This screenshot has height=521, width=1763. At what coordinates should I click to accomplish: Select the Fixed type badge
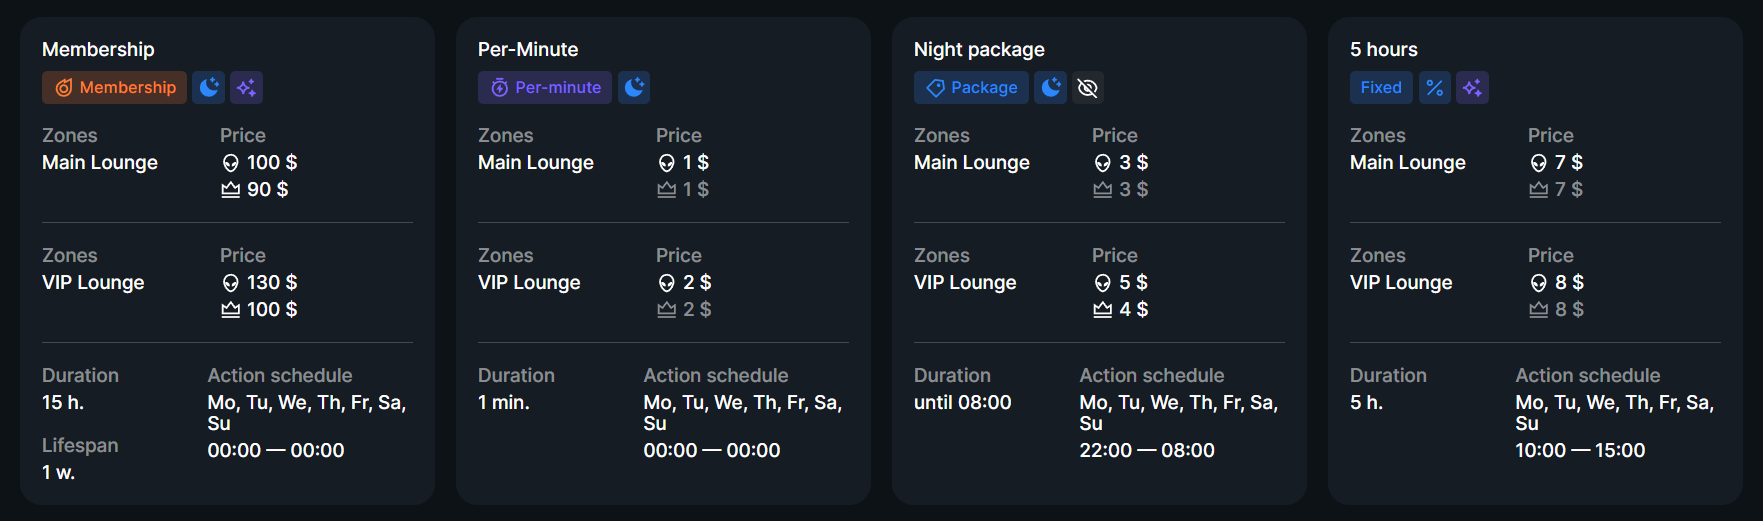(x=1381, y=88)
